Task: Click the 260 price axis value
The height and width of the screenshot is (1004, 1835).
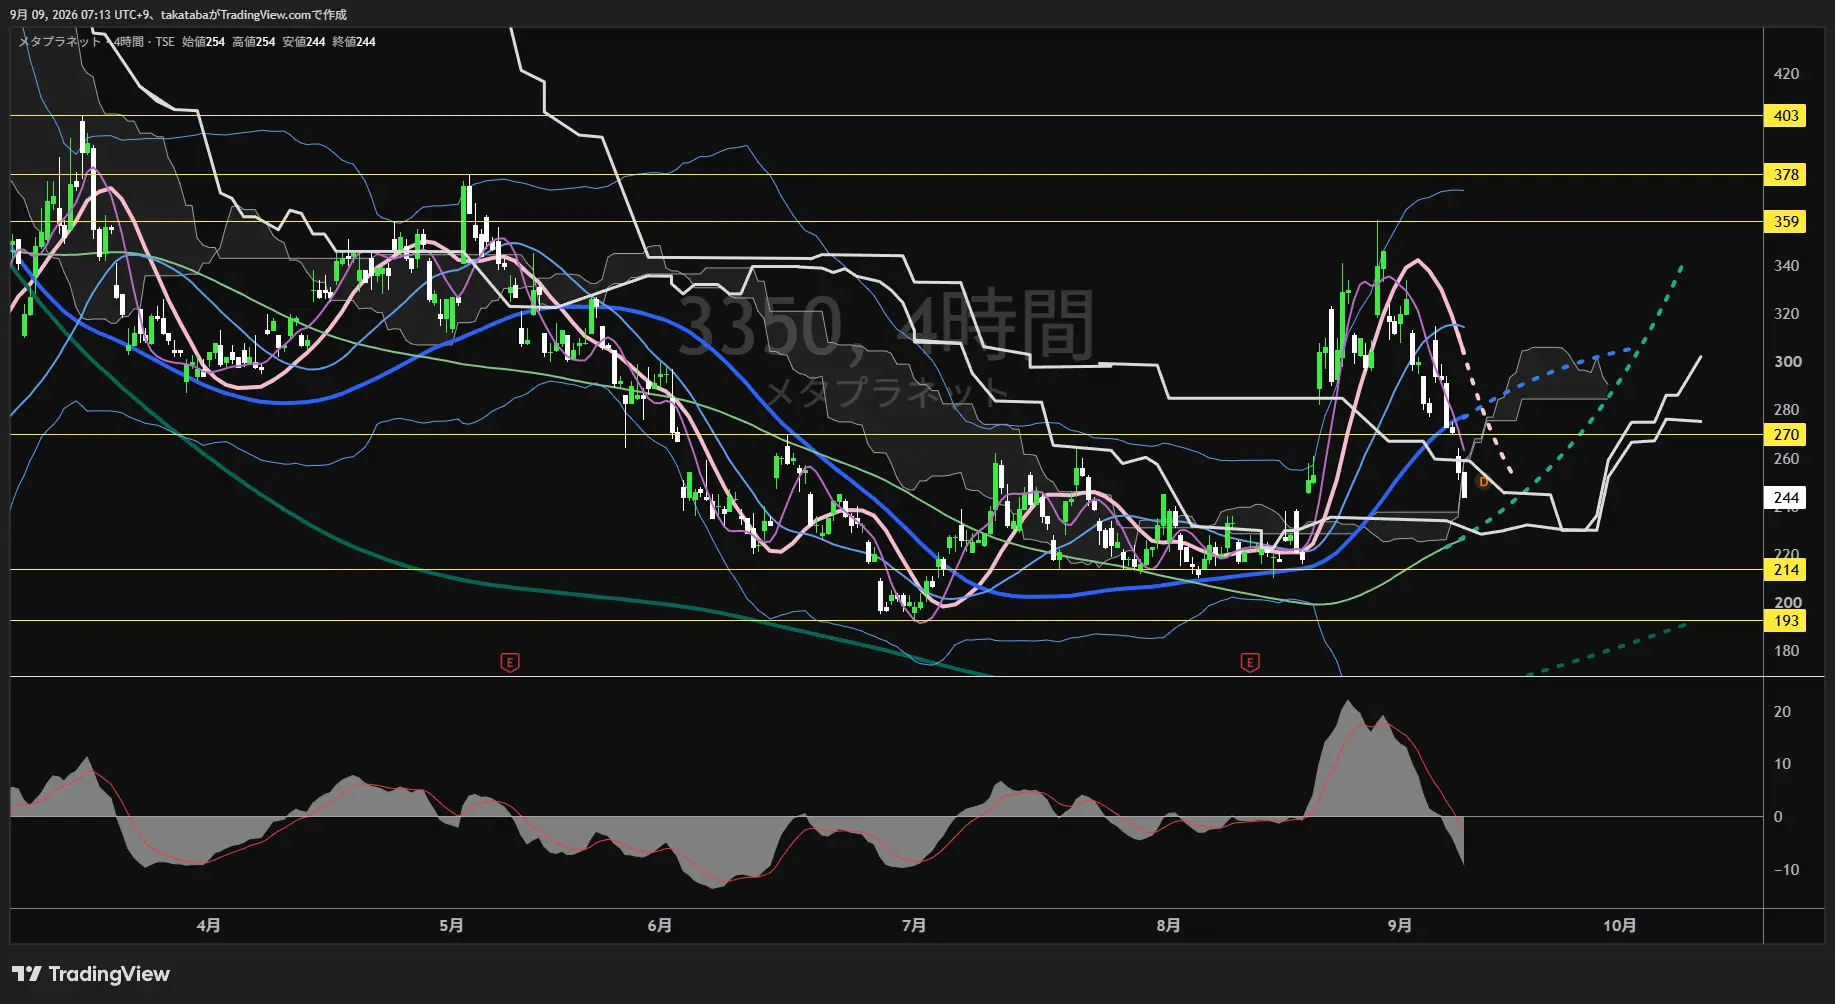Action: click(1786, 459)
